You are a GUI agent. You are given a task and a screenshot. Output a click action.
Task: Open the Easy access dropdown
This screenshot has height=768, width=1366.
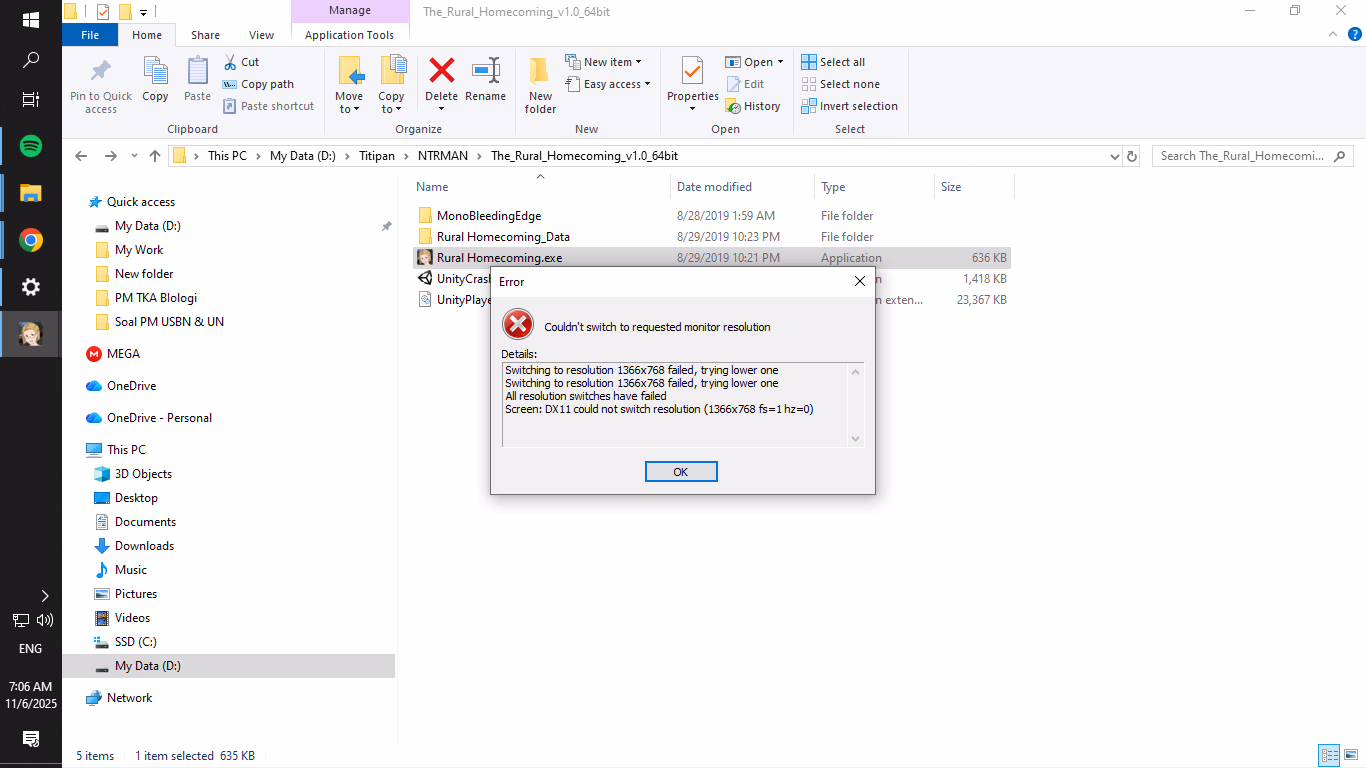coord(608,84)
